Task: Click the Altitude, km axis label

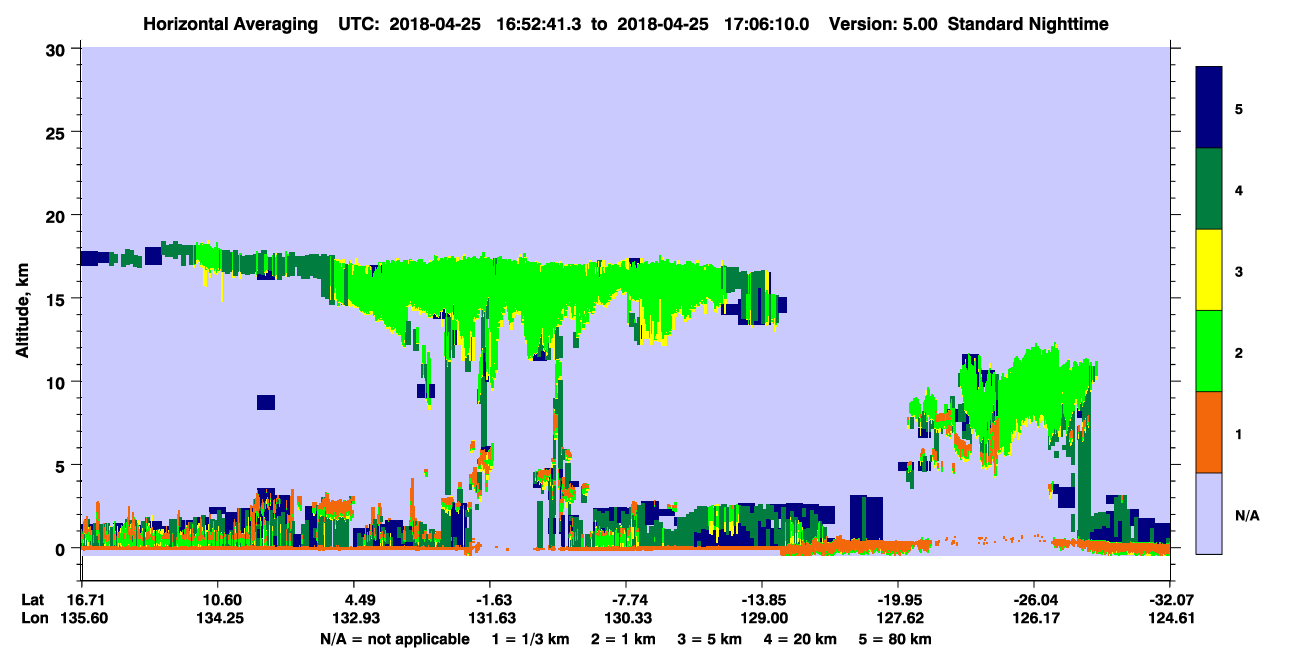Action: click(x=22, y=298)
